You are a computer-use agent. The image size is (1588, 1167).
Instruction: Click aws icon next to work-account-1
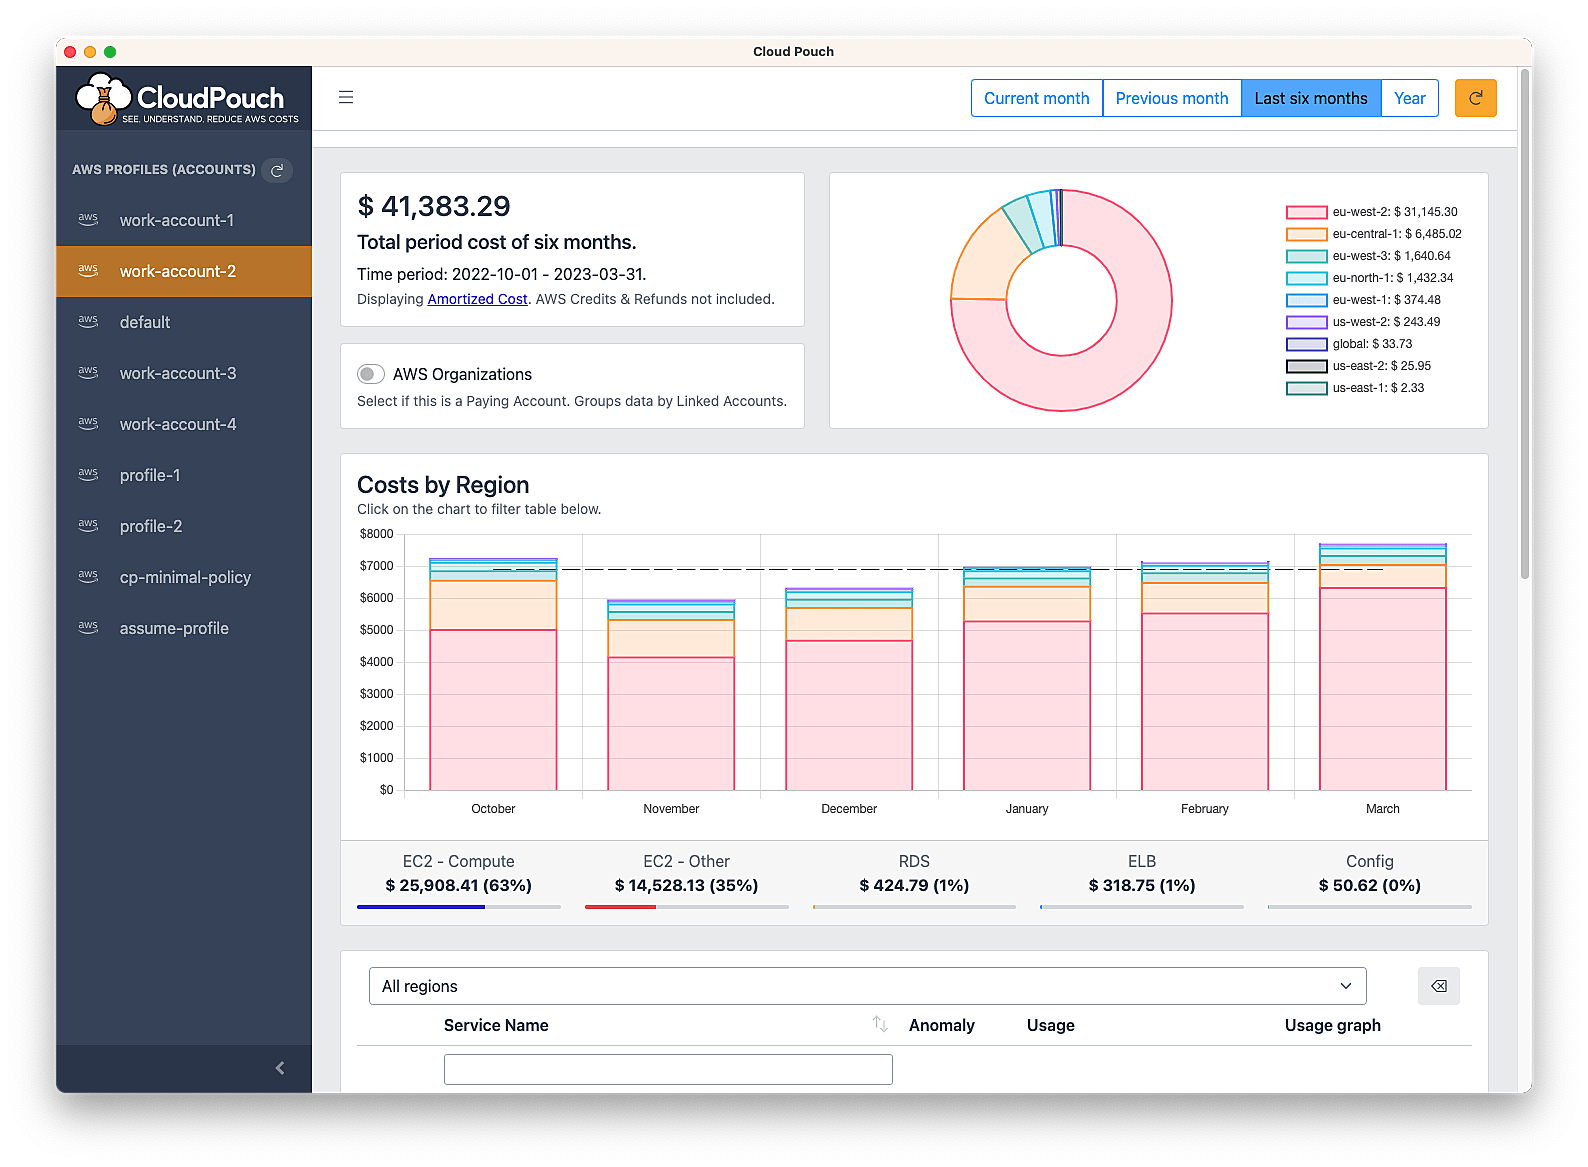pos(88,219)
